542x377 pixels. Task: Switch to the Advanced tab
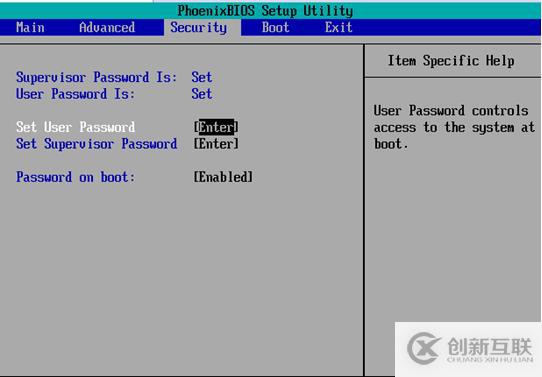[x=107, y=27]
